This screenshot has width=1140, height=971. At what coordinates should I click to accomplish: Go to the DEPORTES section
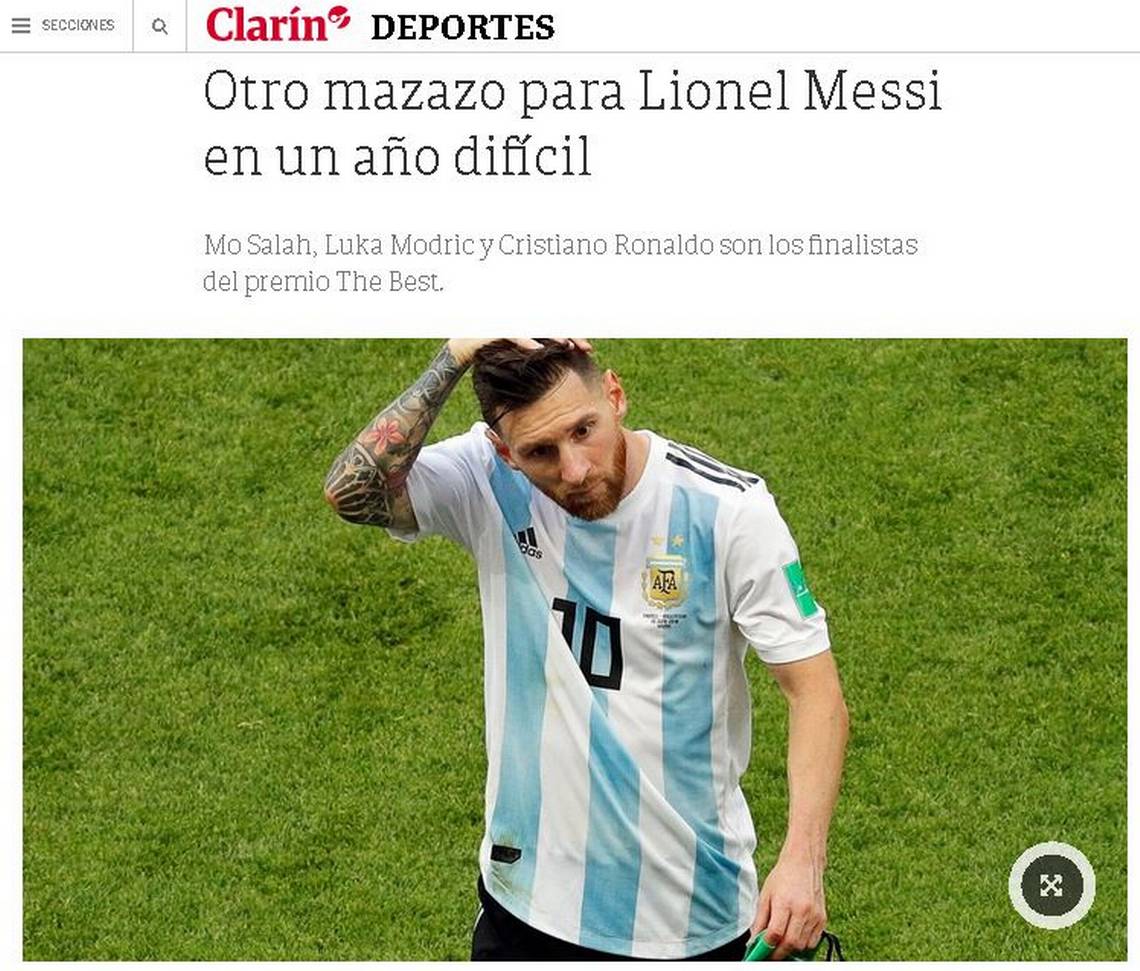[x=462, y=27]
